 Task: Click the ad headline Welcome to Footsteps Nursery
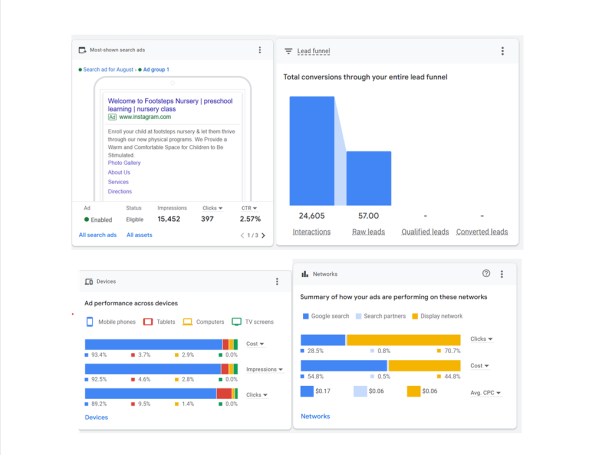170,105
